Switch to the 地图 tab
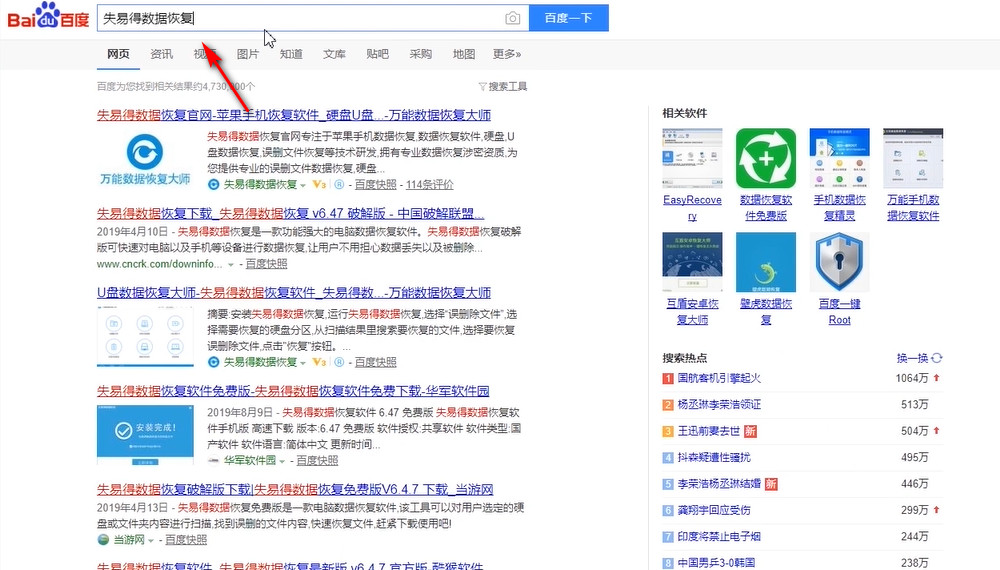 pos(464,54)
